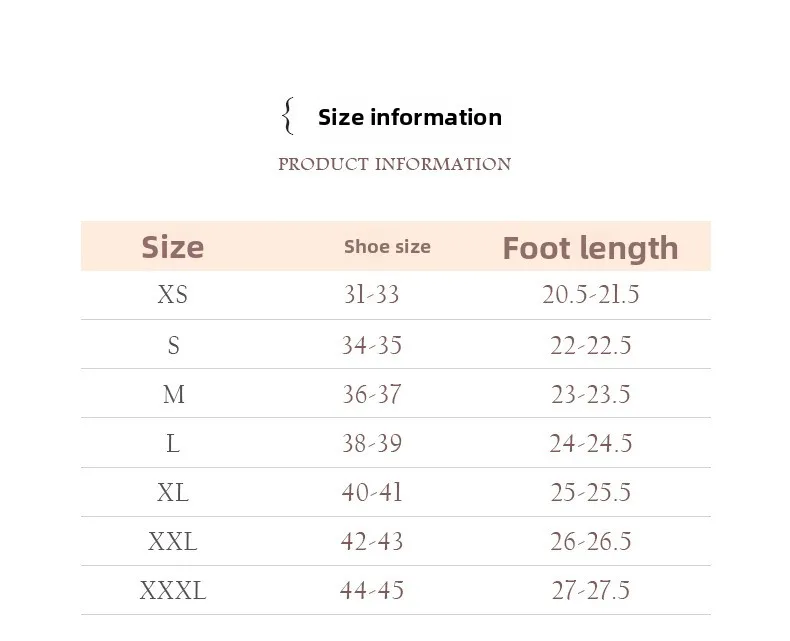This screenshot has height=641, width=790.
Task: Click shoe size 40-41 cell
Action: [372, 492]
